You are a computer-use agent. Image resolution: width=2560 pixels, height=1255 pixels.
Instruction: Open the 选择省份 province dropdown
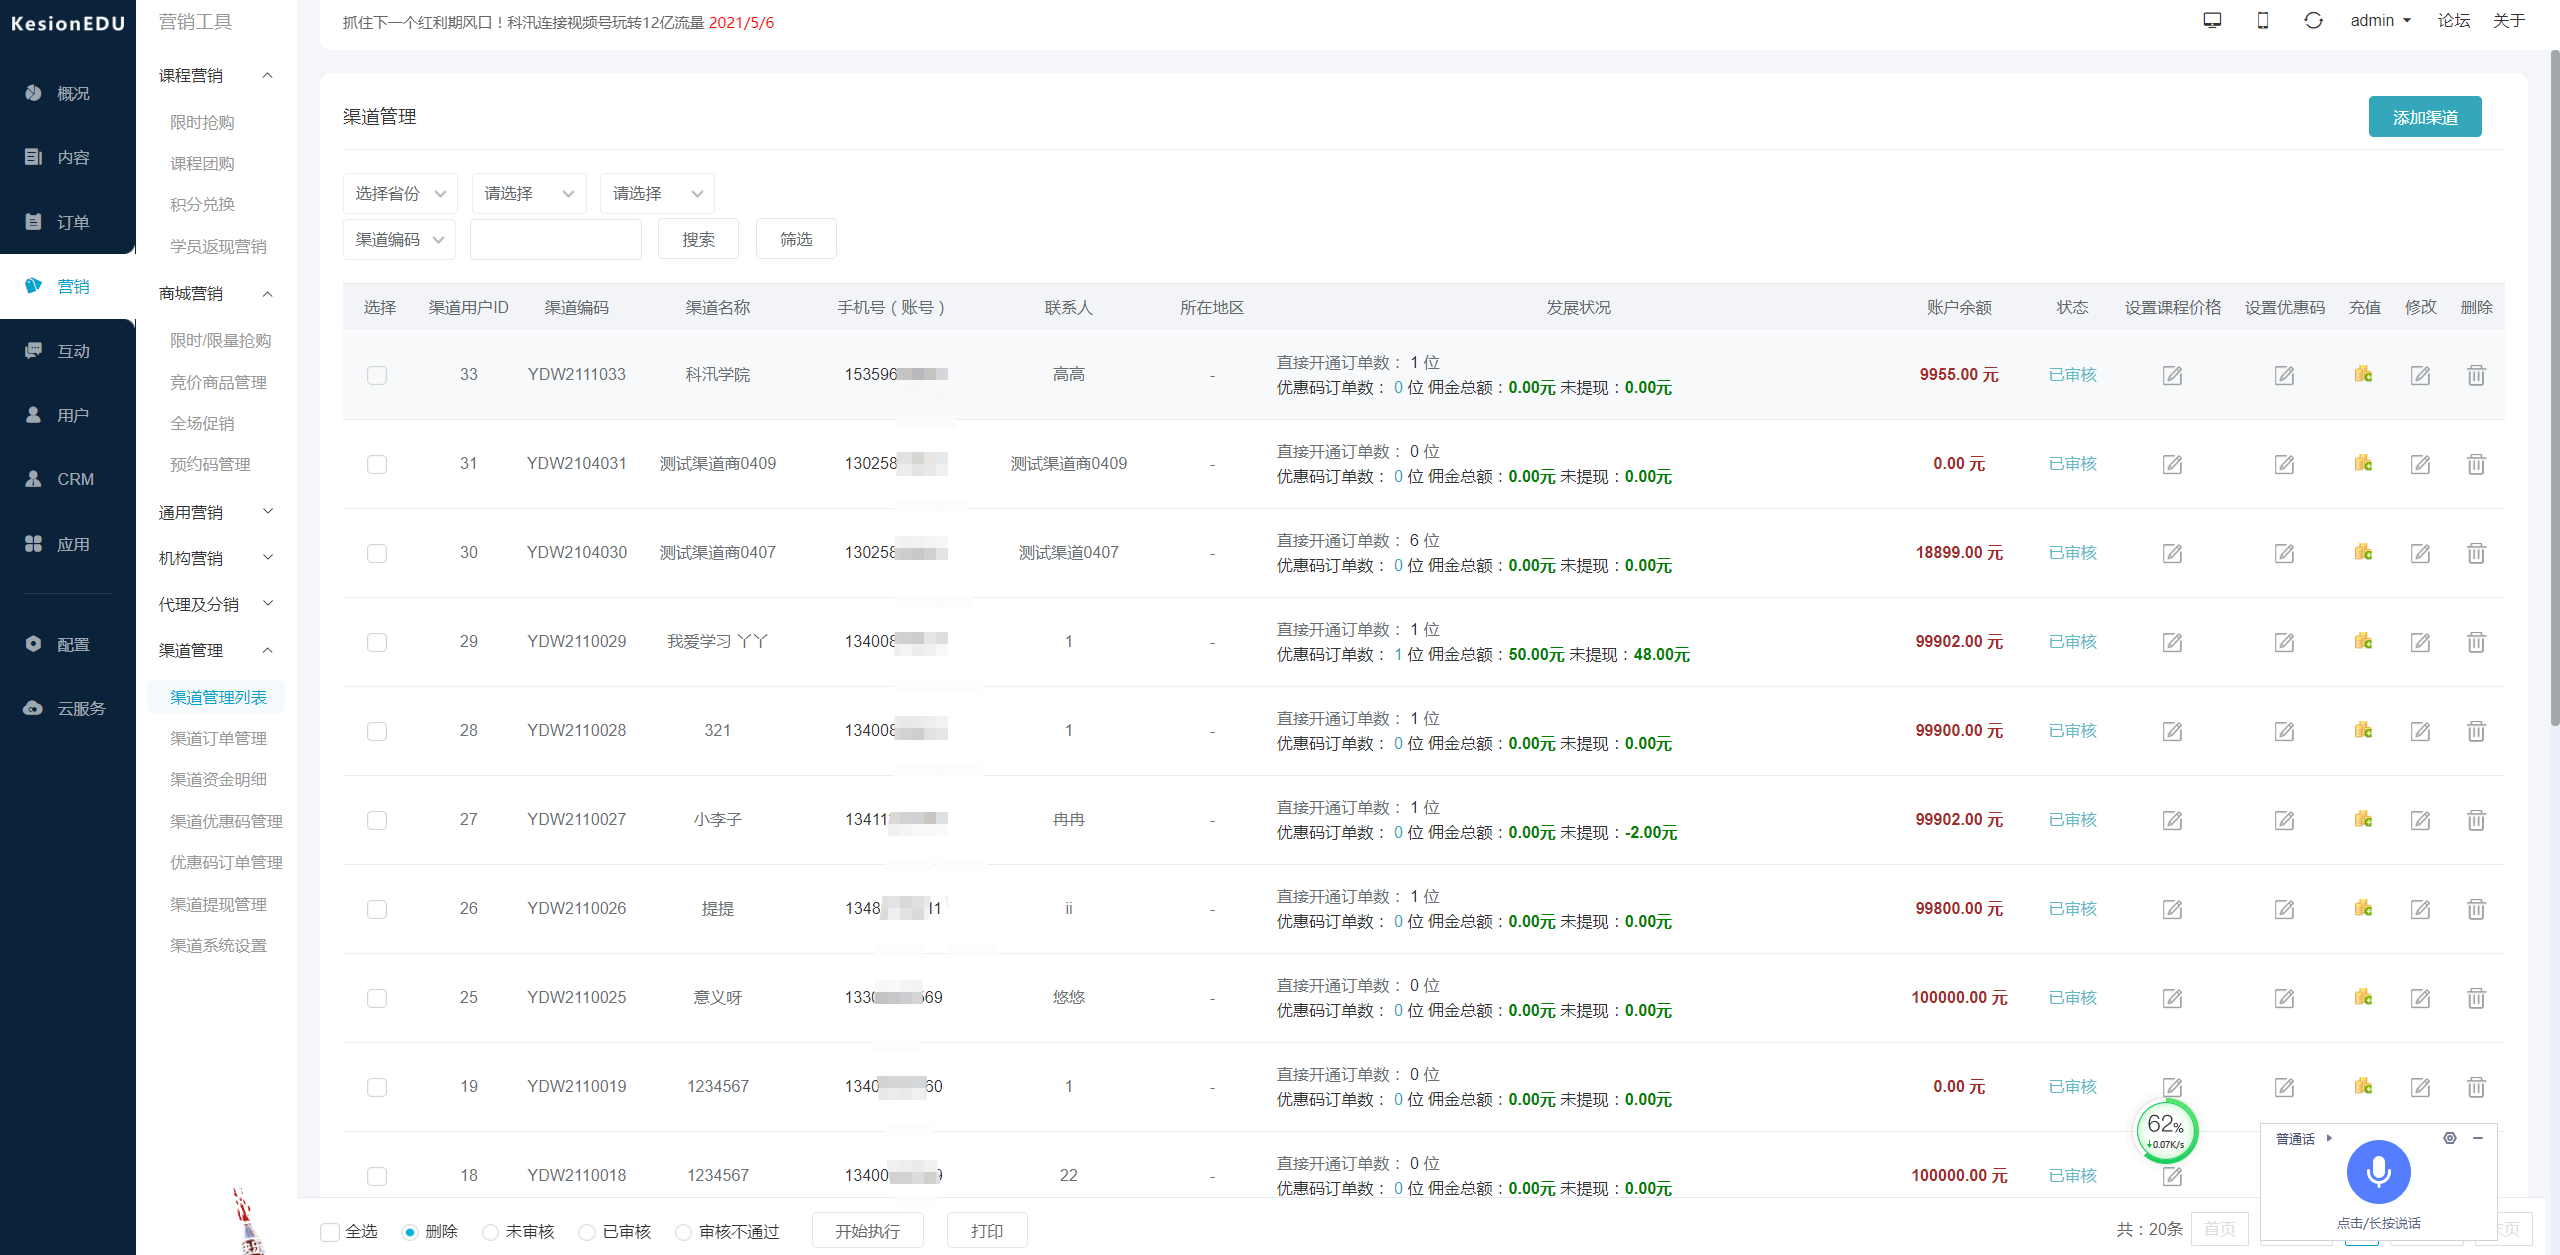point(400,193)
